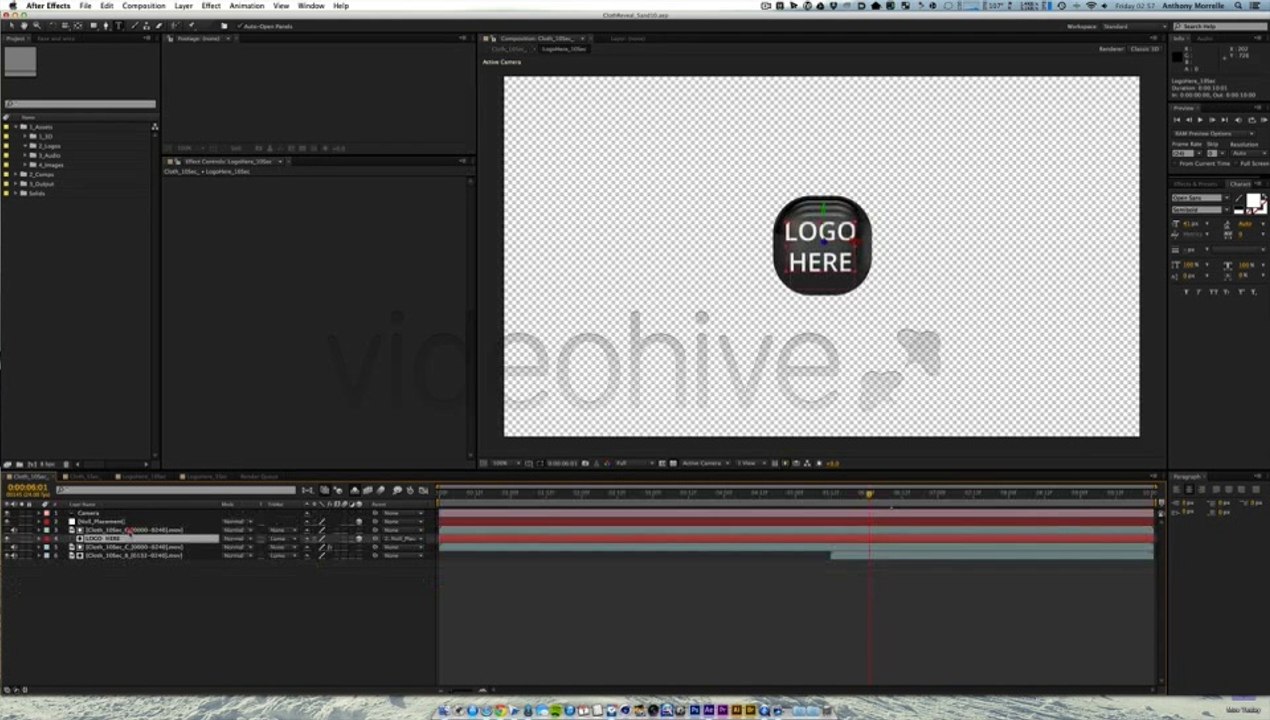Click the timeline motion blur enable icon
This screenshot has width=1270, height=720.
(380, 490)
